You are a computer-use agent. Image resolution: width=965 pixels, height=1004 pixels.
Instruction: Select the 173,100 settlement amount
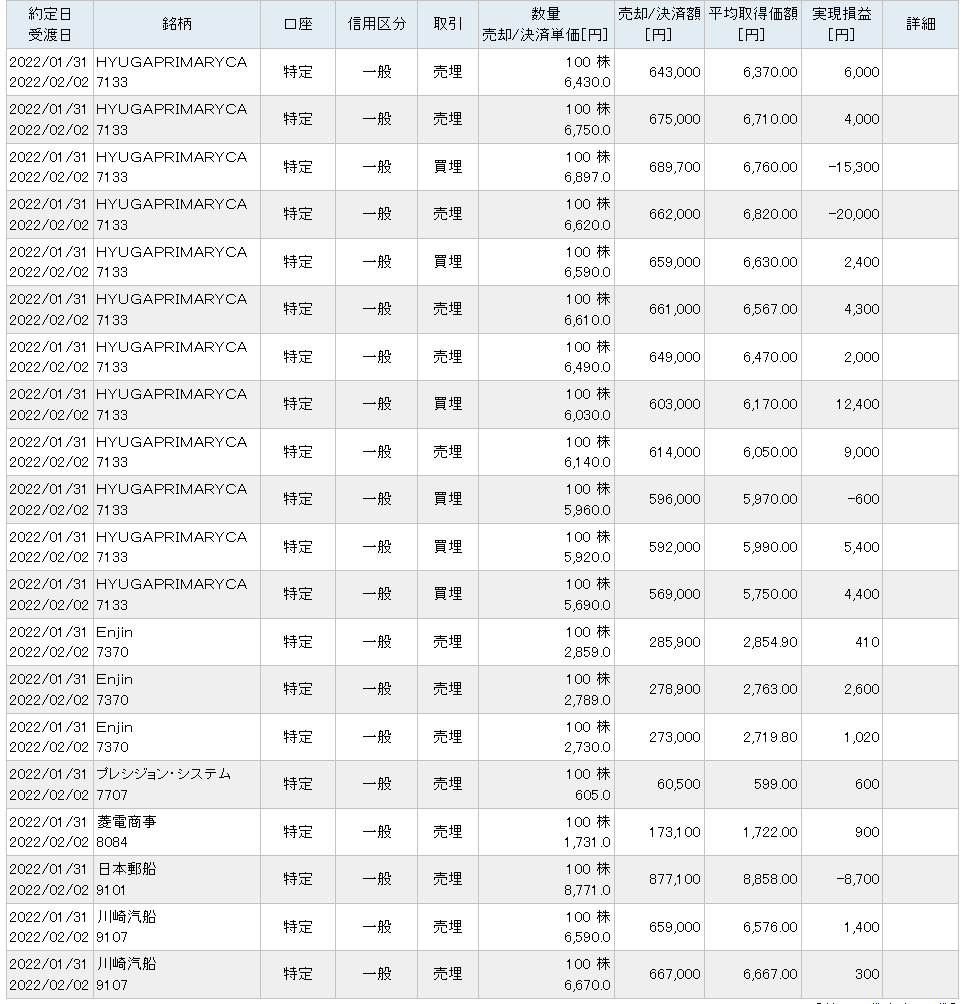[x=674, y=832]
